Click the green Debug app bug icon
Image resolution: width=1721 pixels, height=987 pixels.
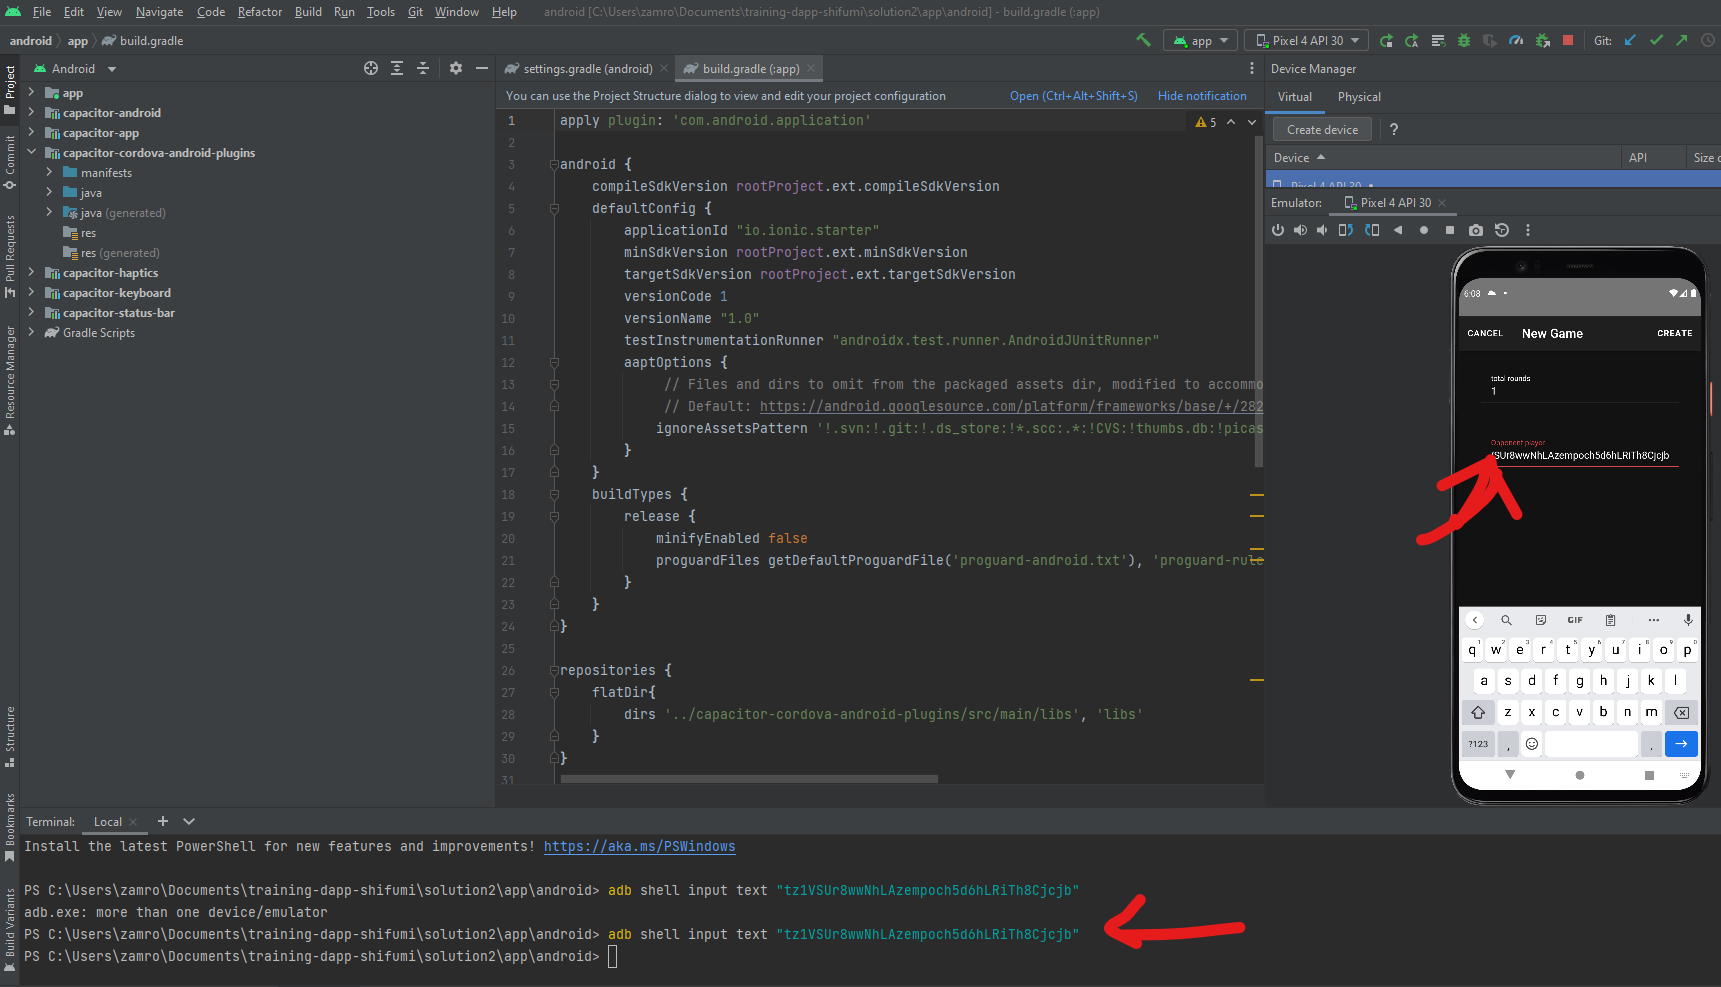[x=1464, y=41]
